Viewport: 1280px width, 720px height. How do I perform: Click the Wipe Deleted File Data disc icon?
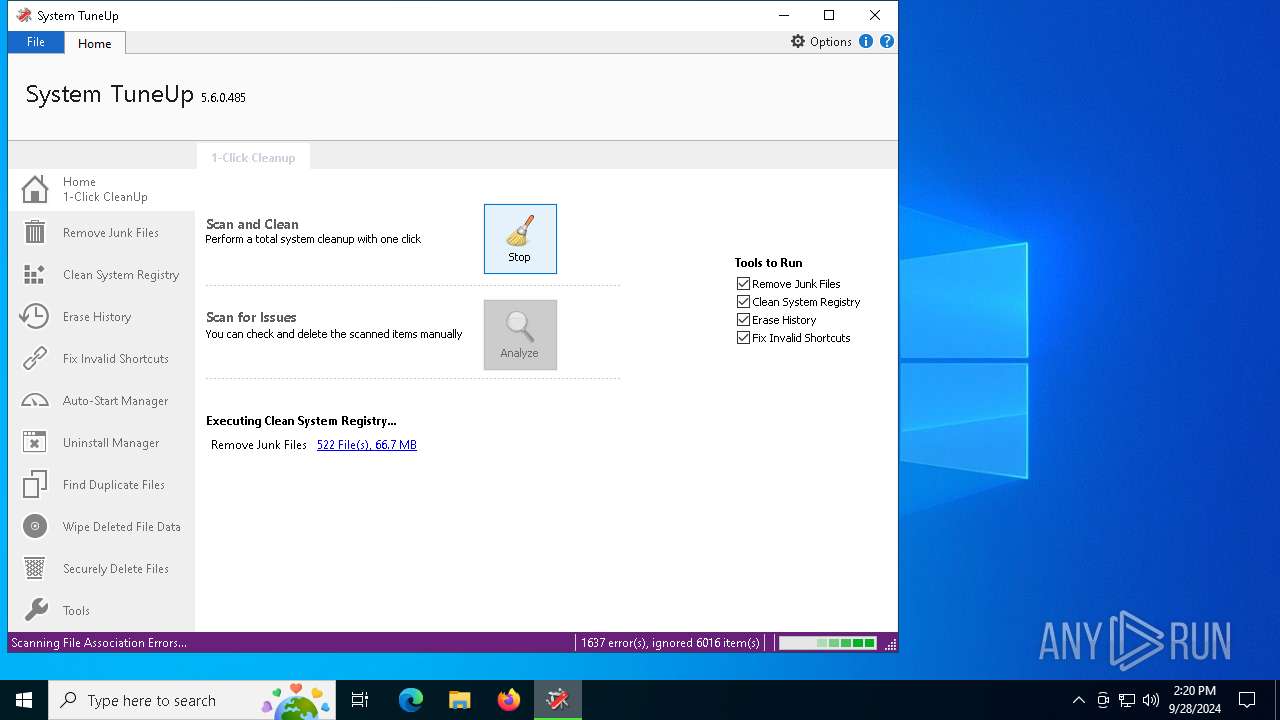[35, 526]
